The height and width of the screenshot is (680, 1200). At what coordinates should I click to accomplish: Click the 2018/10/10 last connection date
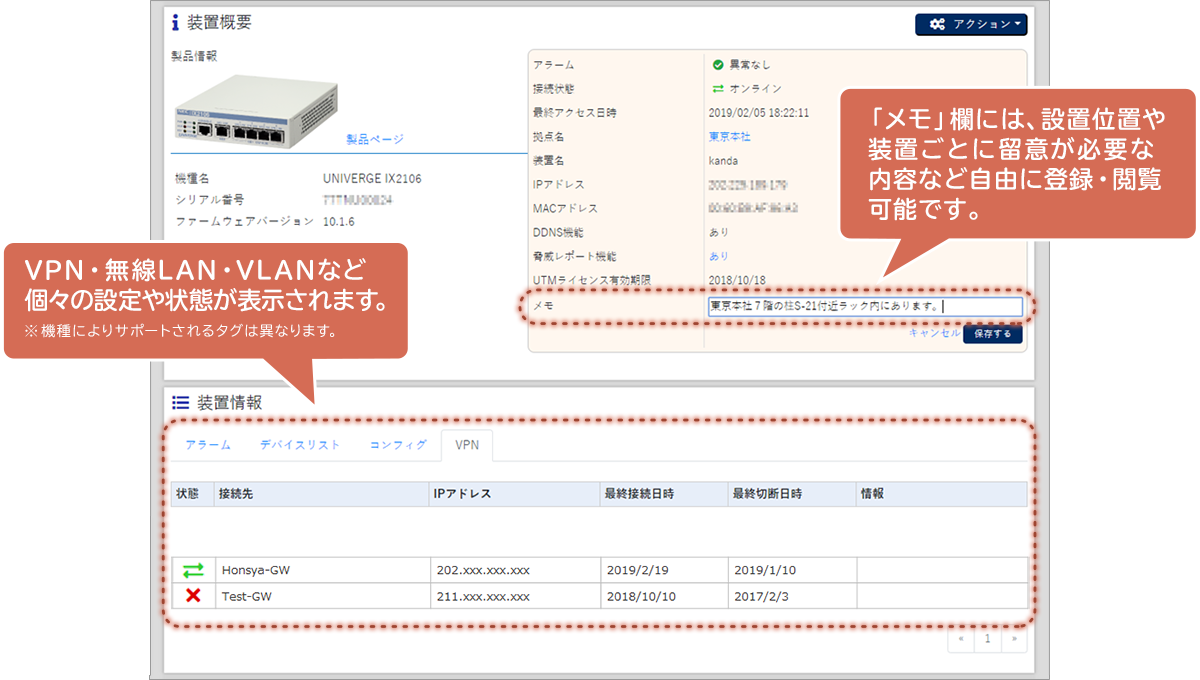click(641, 596)
